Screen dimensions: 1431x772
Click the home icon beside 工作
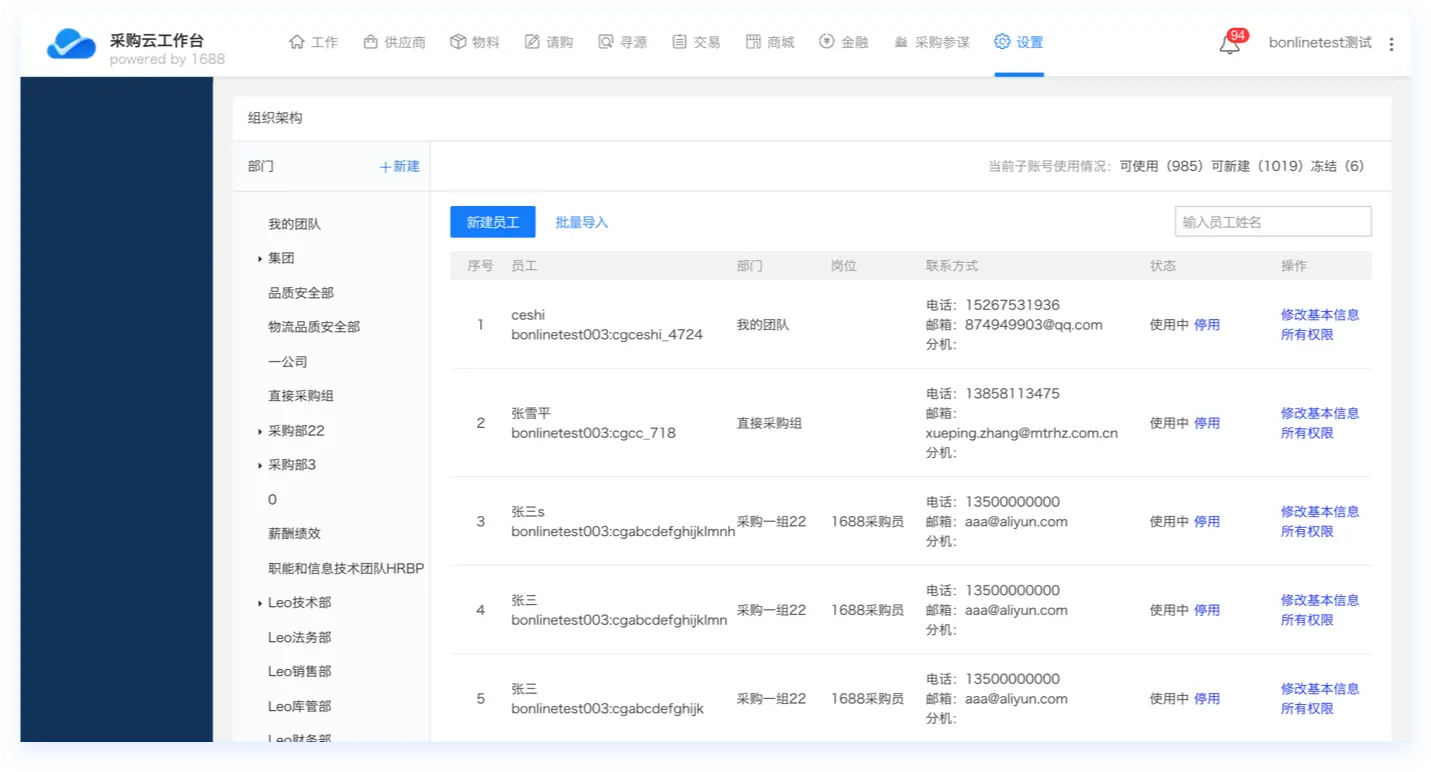click(x=296, y=42)
